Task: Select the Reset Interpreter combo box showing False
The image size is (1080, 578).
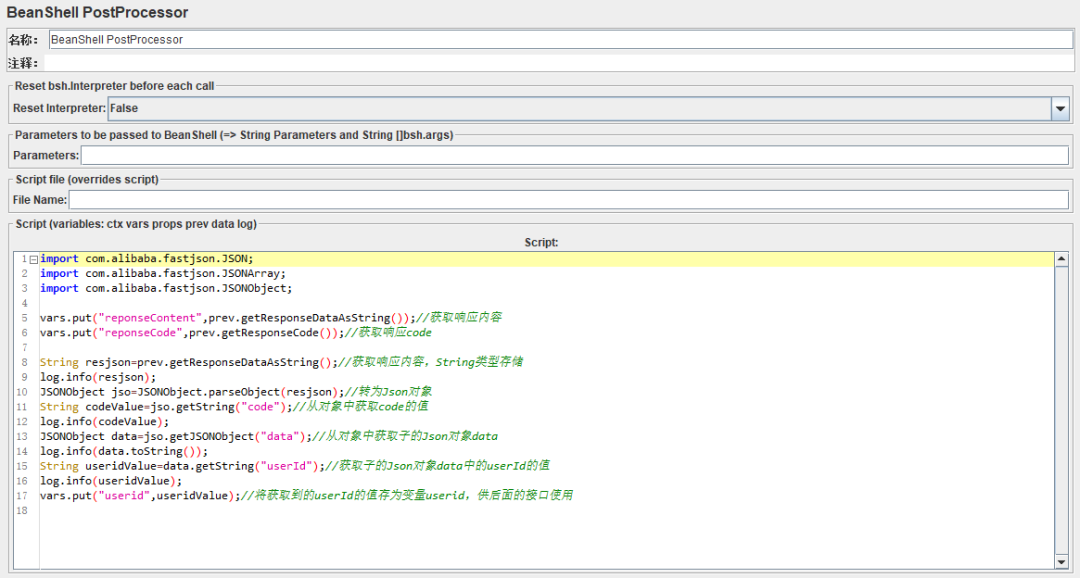Action: [x=579, y=108]
